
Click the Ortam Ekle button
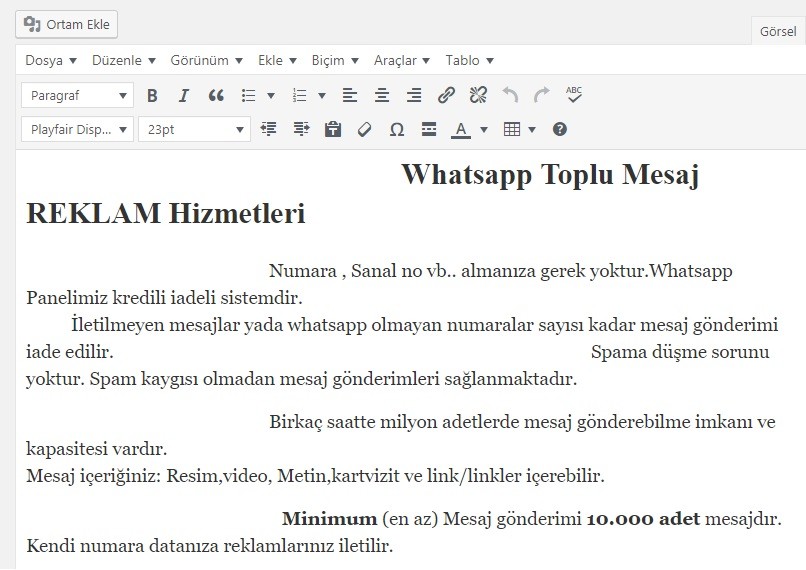[66, 24]
